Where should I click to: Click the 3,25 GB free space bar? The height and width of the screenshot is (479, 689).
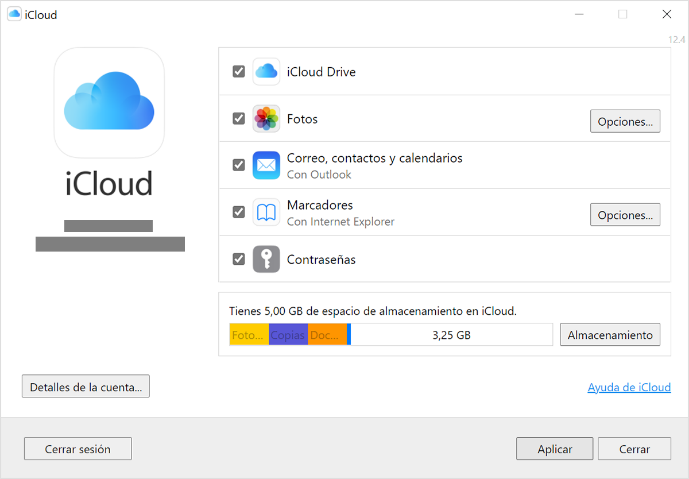click(451, 335)
